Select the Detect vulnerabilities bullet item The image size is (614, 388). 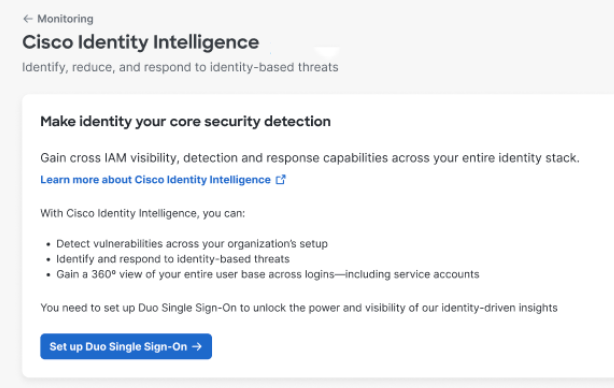point(192,244)
